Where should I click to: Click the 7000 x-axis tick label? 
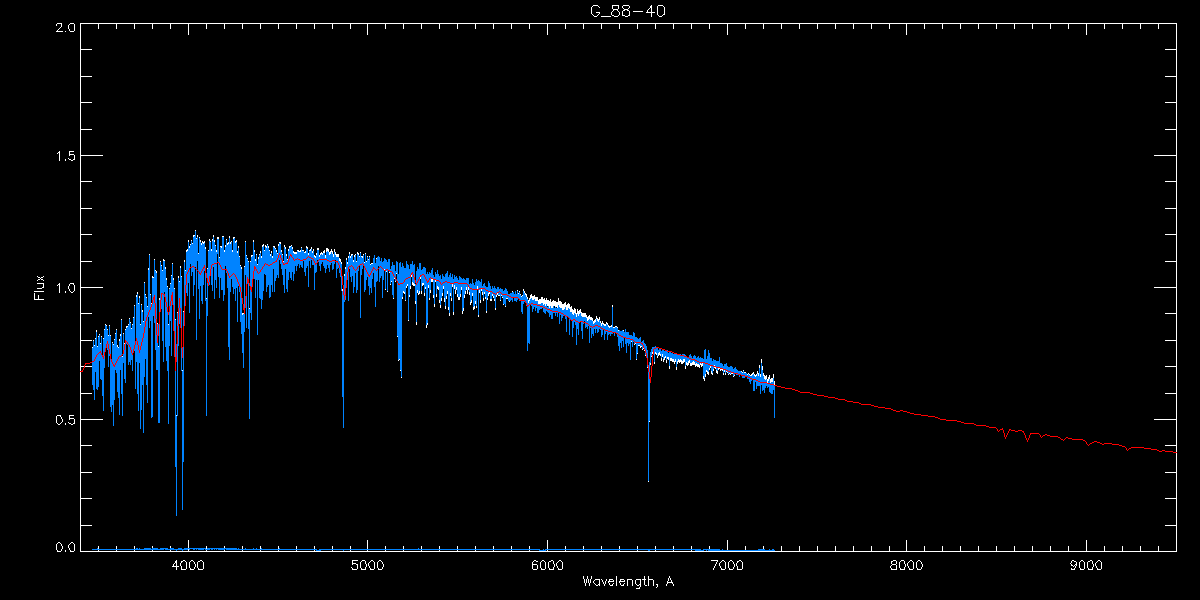click(x=727, y=565)
